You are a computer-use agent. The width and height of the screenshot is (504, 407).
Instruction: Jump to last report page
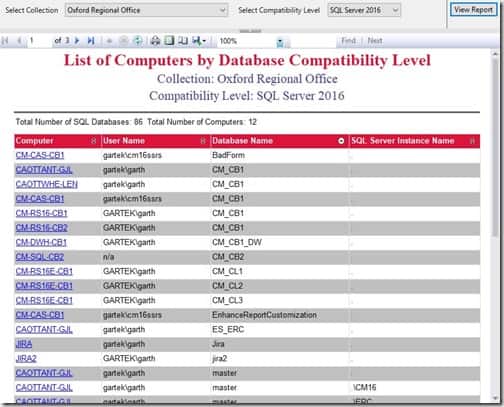91,41
